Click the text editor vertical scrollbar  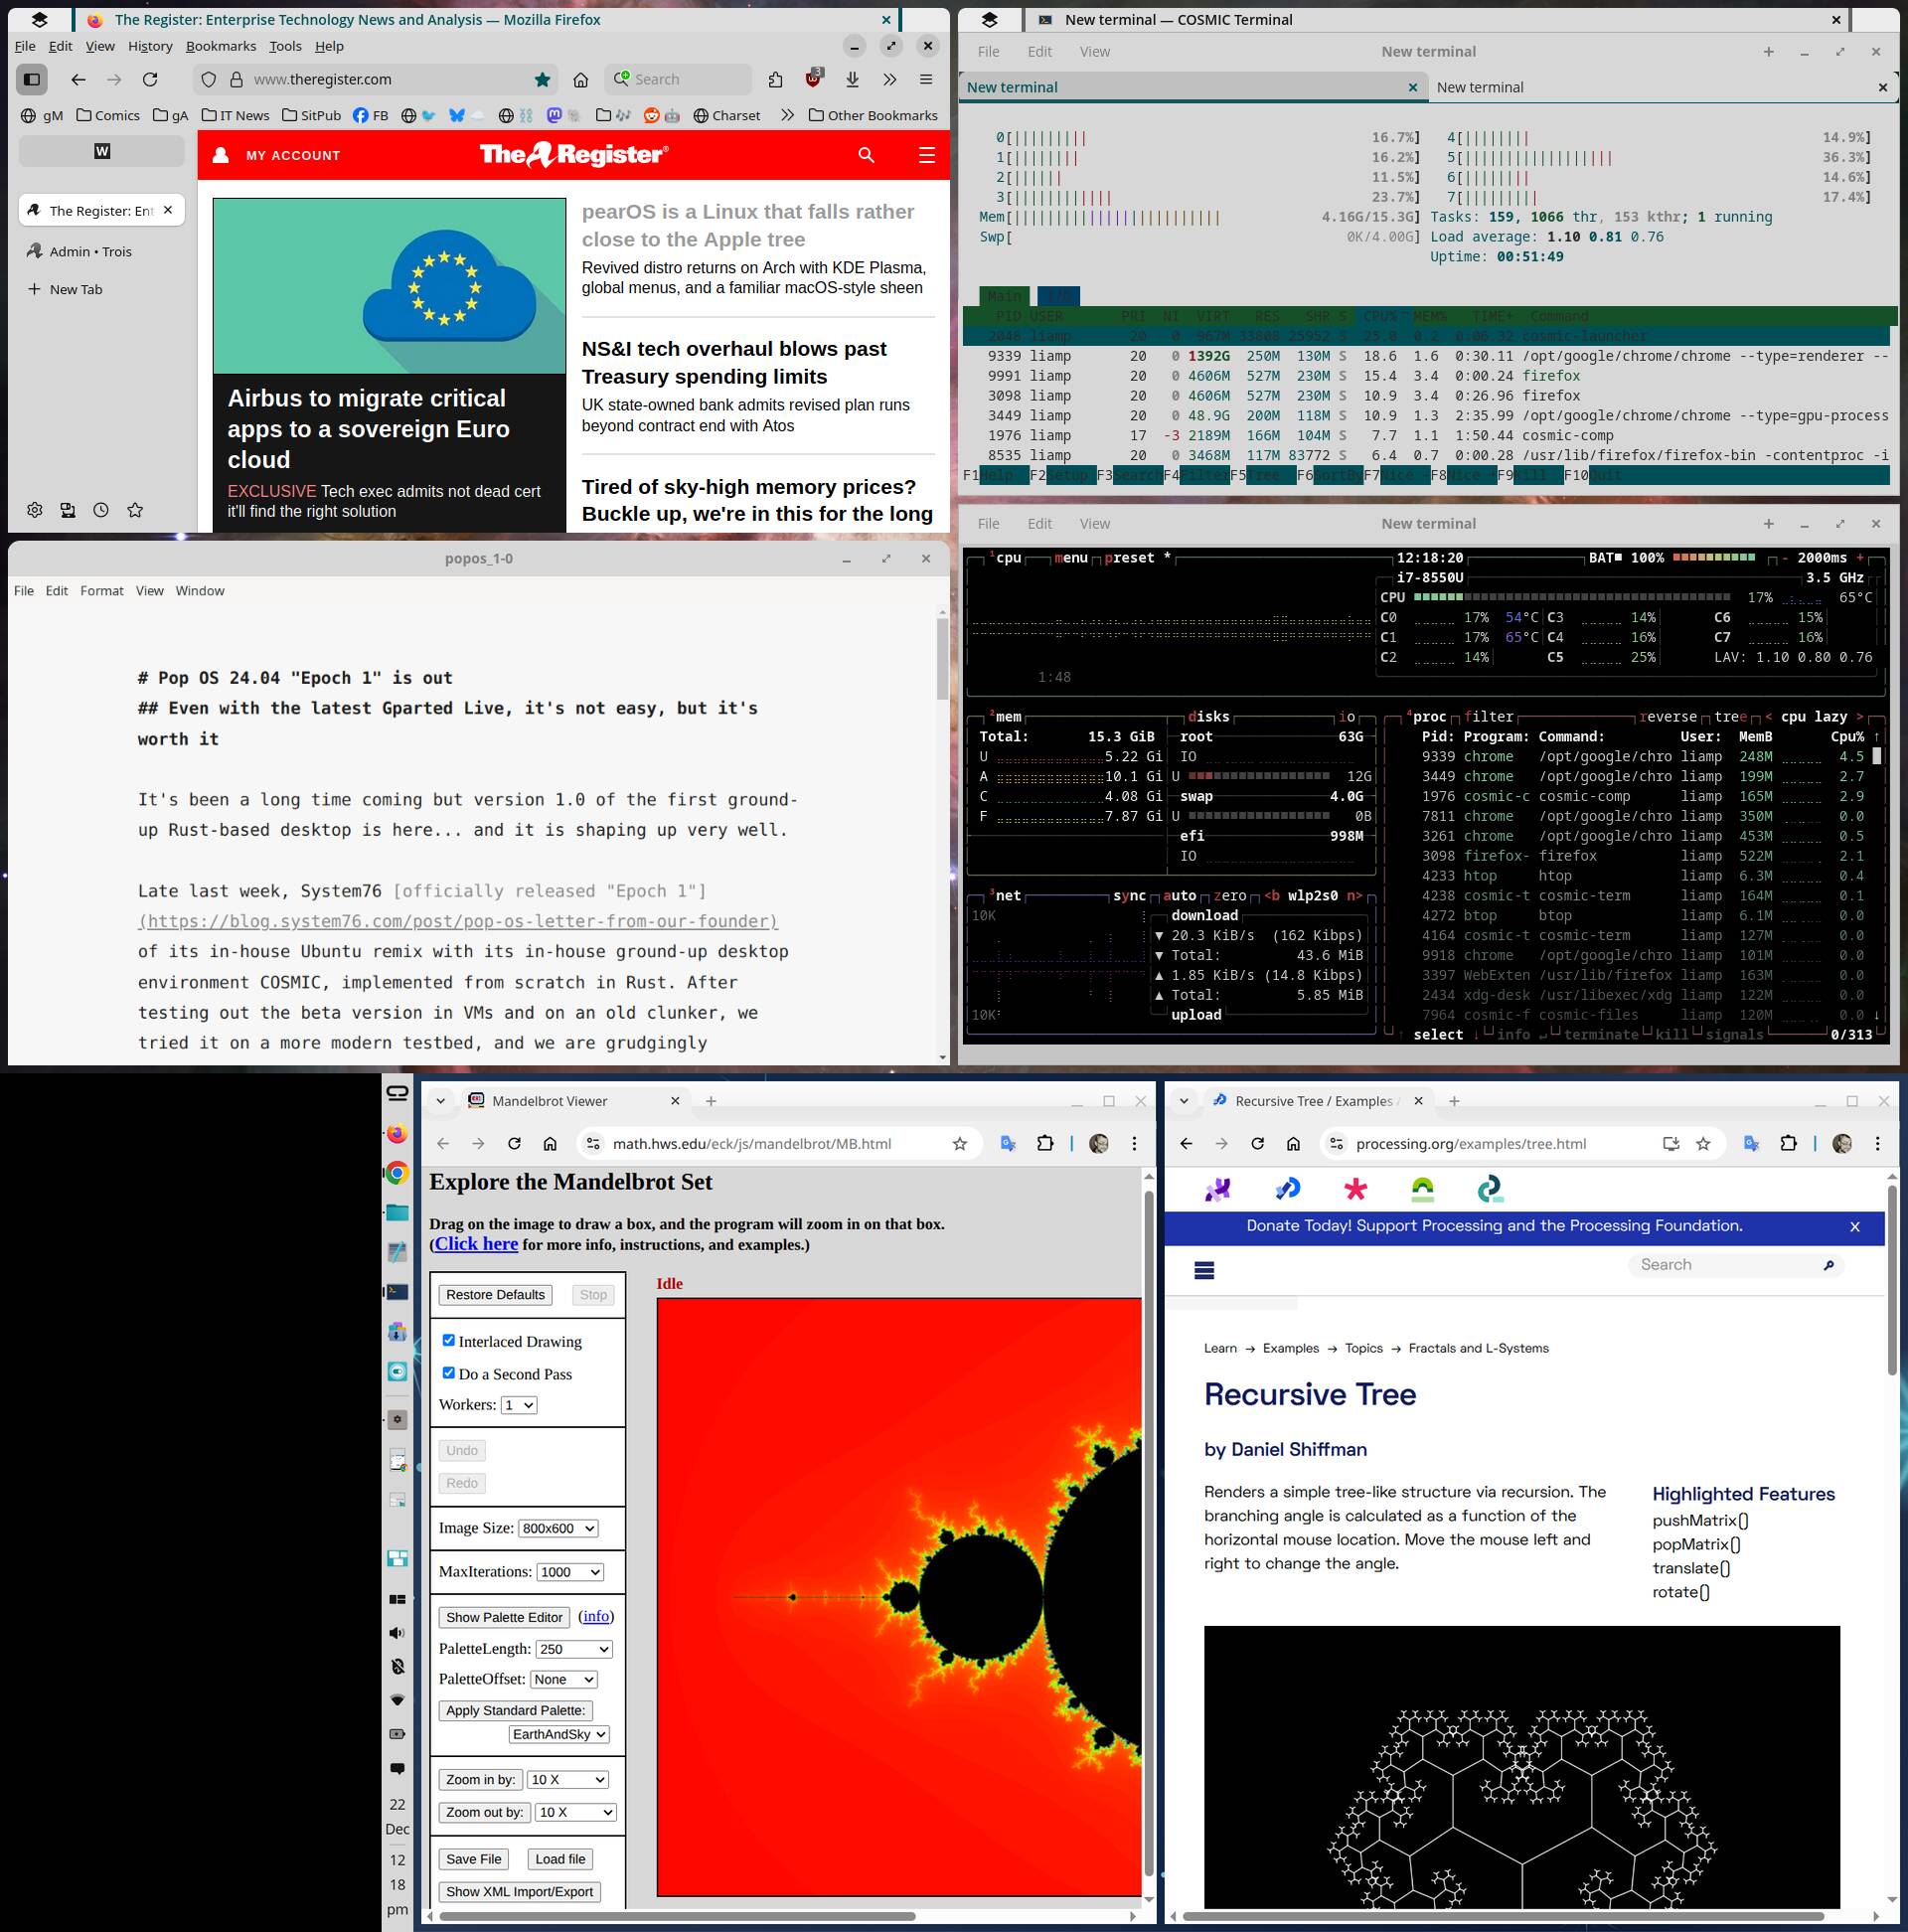pyautogui.click(x=942, y=660)
